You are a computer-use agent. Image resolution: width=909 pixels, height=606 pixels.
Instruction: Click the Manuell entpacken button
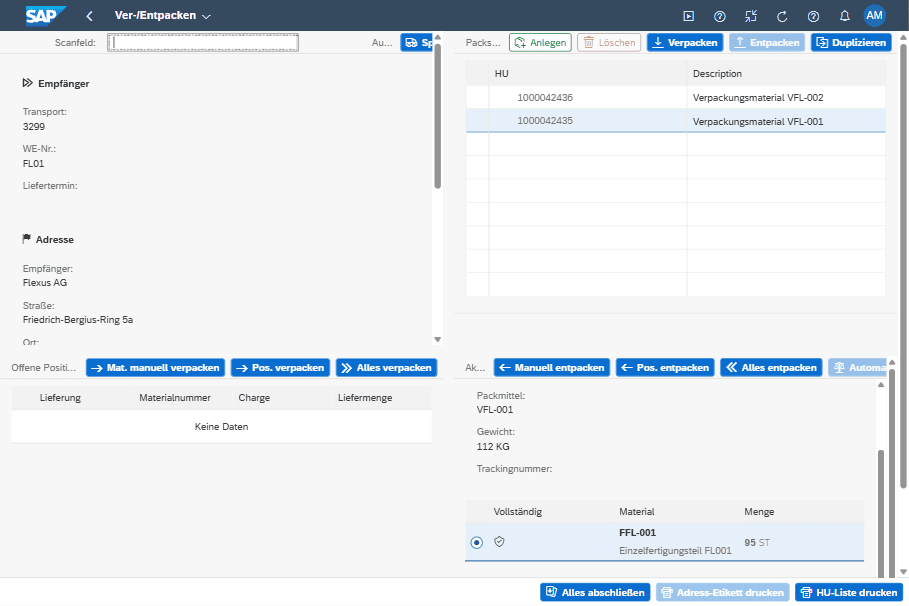click(x=552, y=368)
